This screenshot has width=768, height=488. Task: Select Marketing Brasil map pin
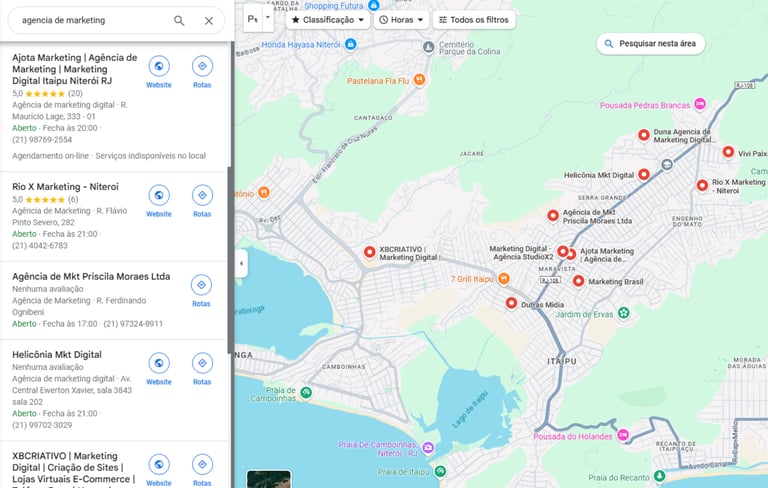tap(578, 281)
